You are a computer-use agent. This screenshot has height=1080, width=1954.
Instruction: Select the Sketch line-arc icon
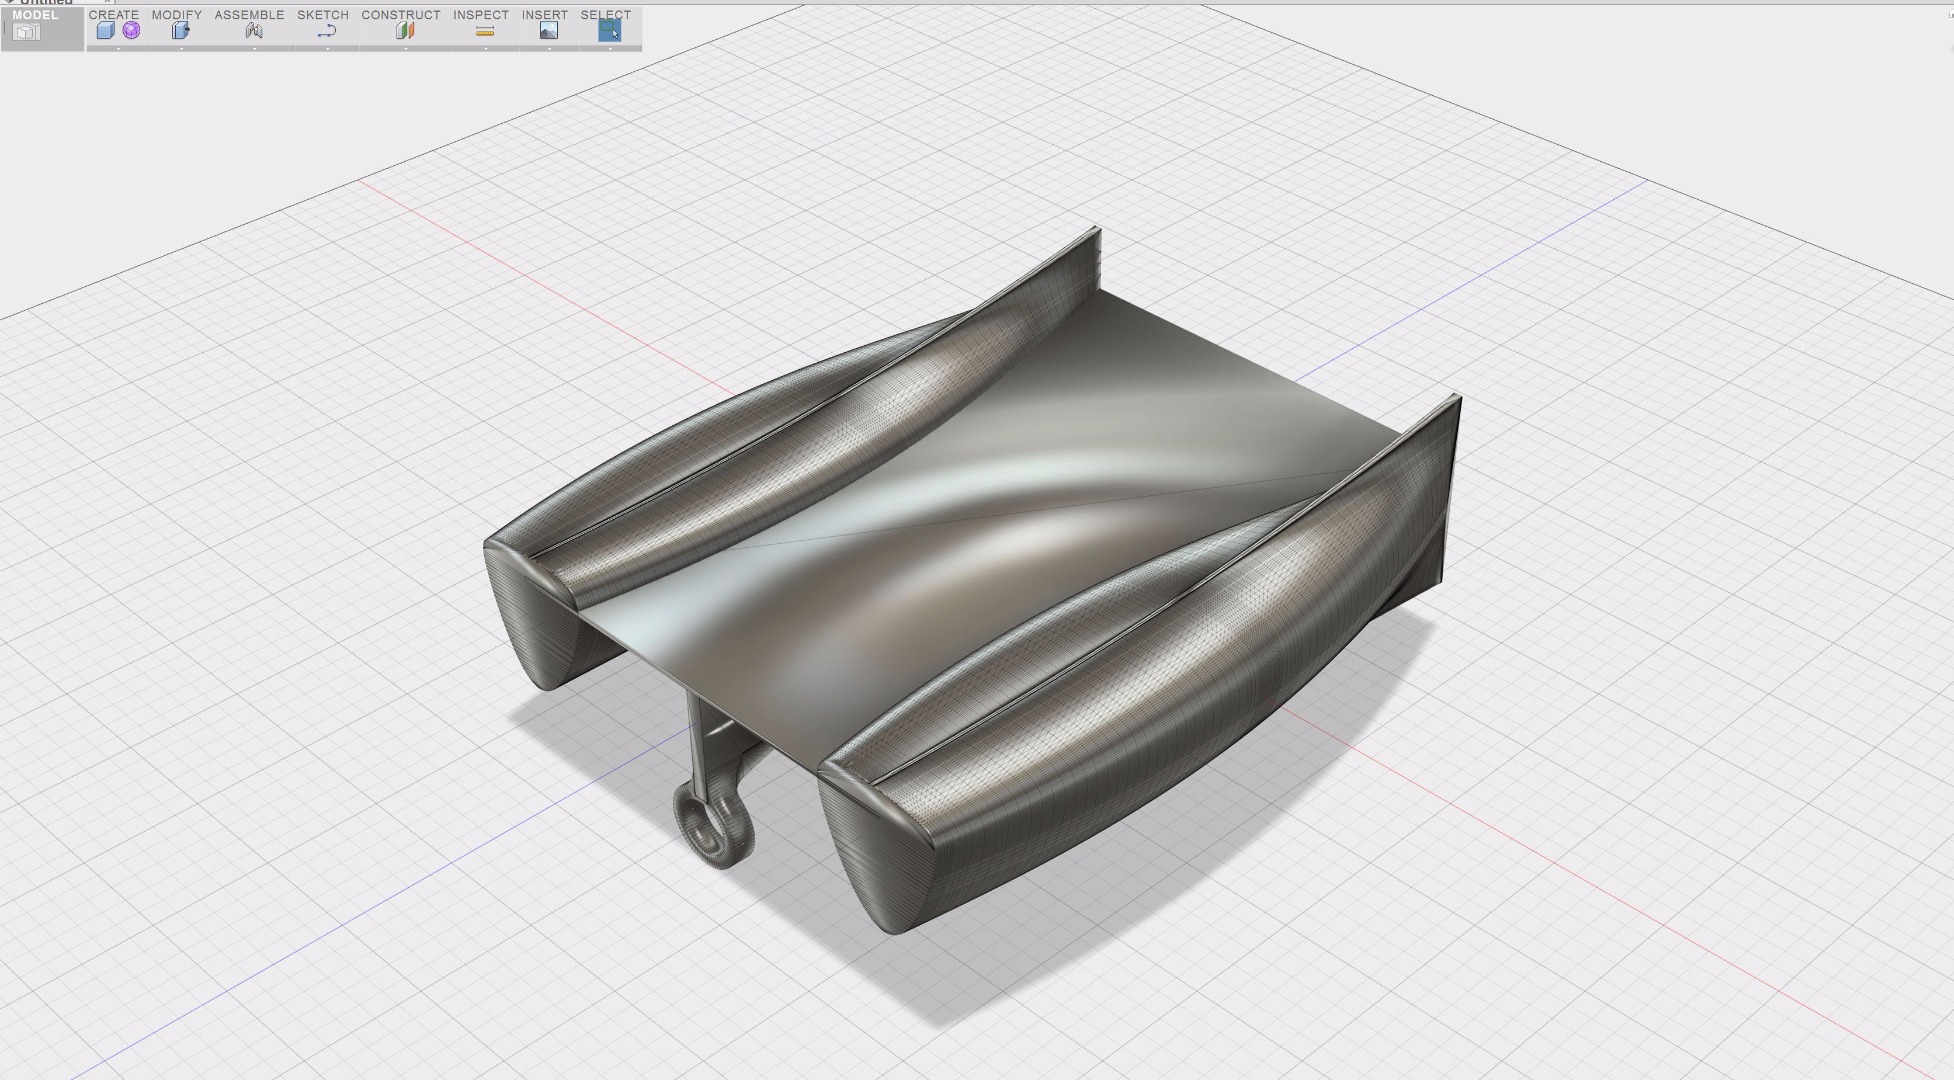(327, 31)
